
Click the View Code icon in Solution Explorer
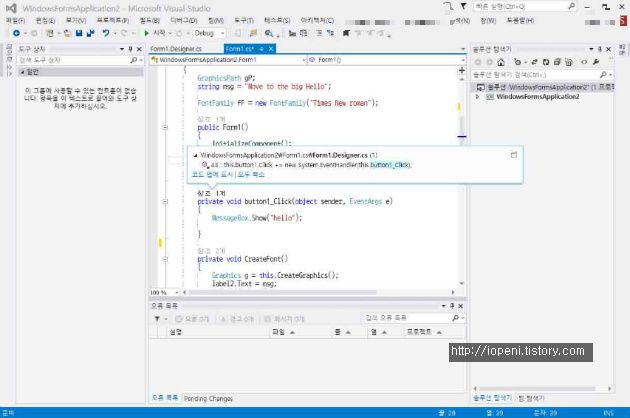[x=584, y=62]
